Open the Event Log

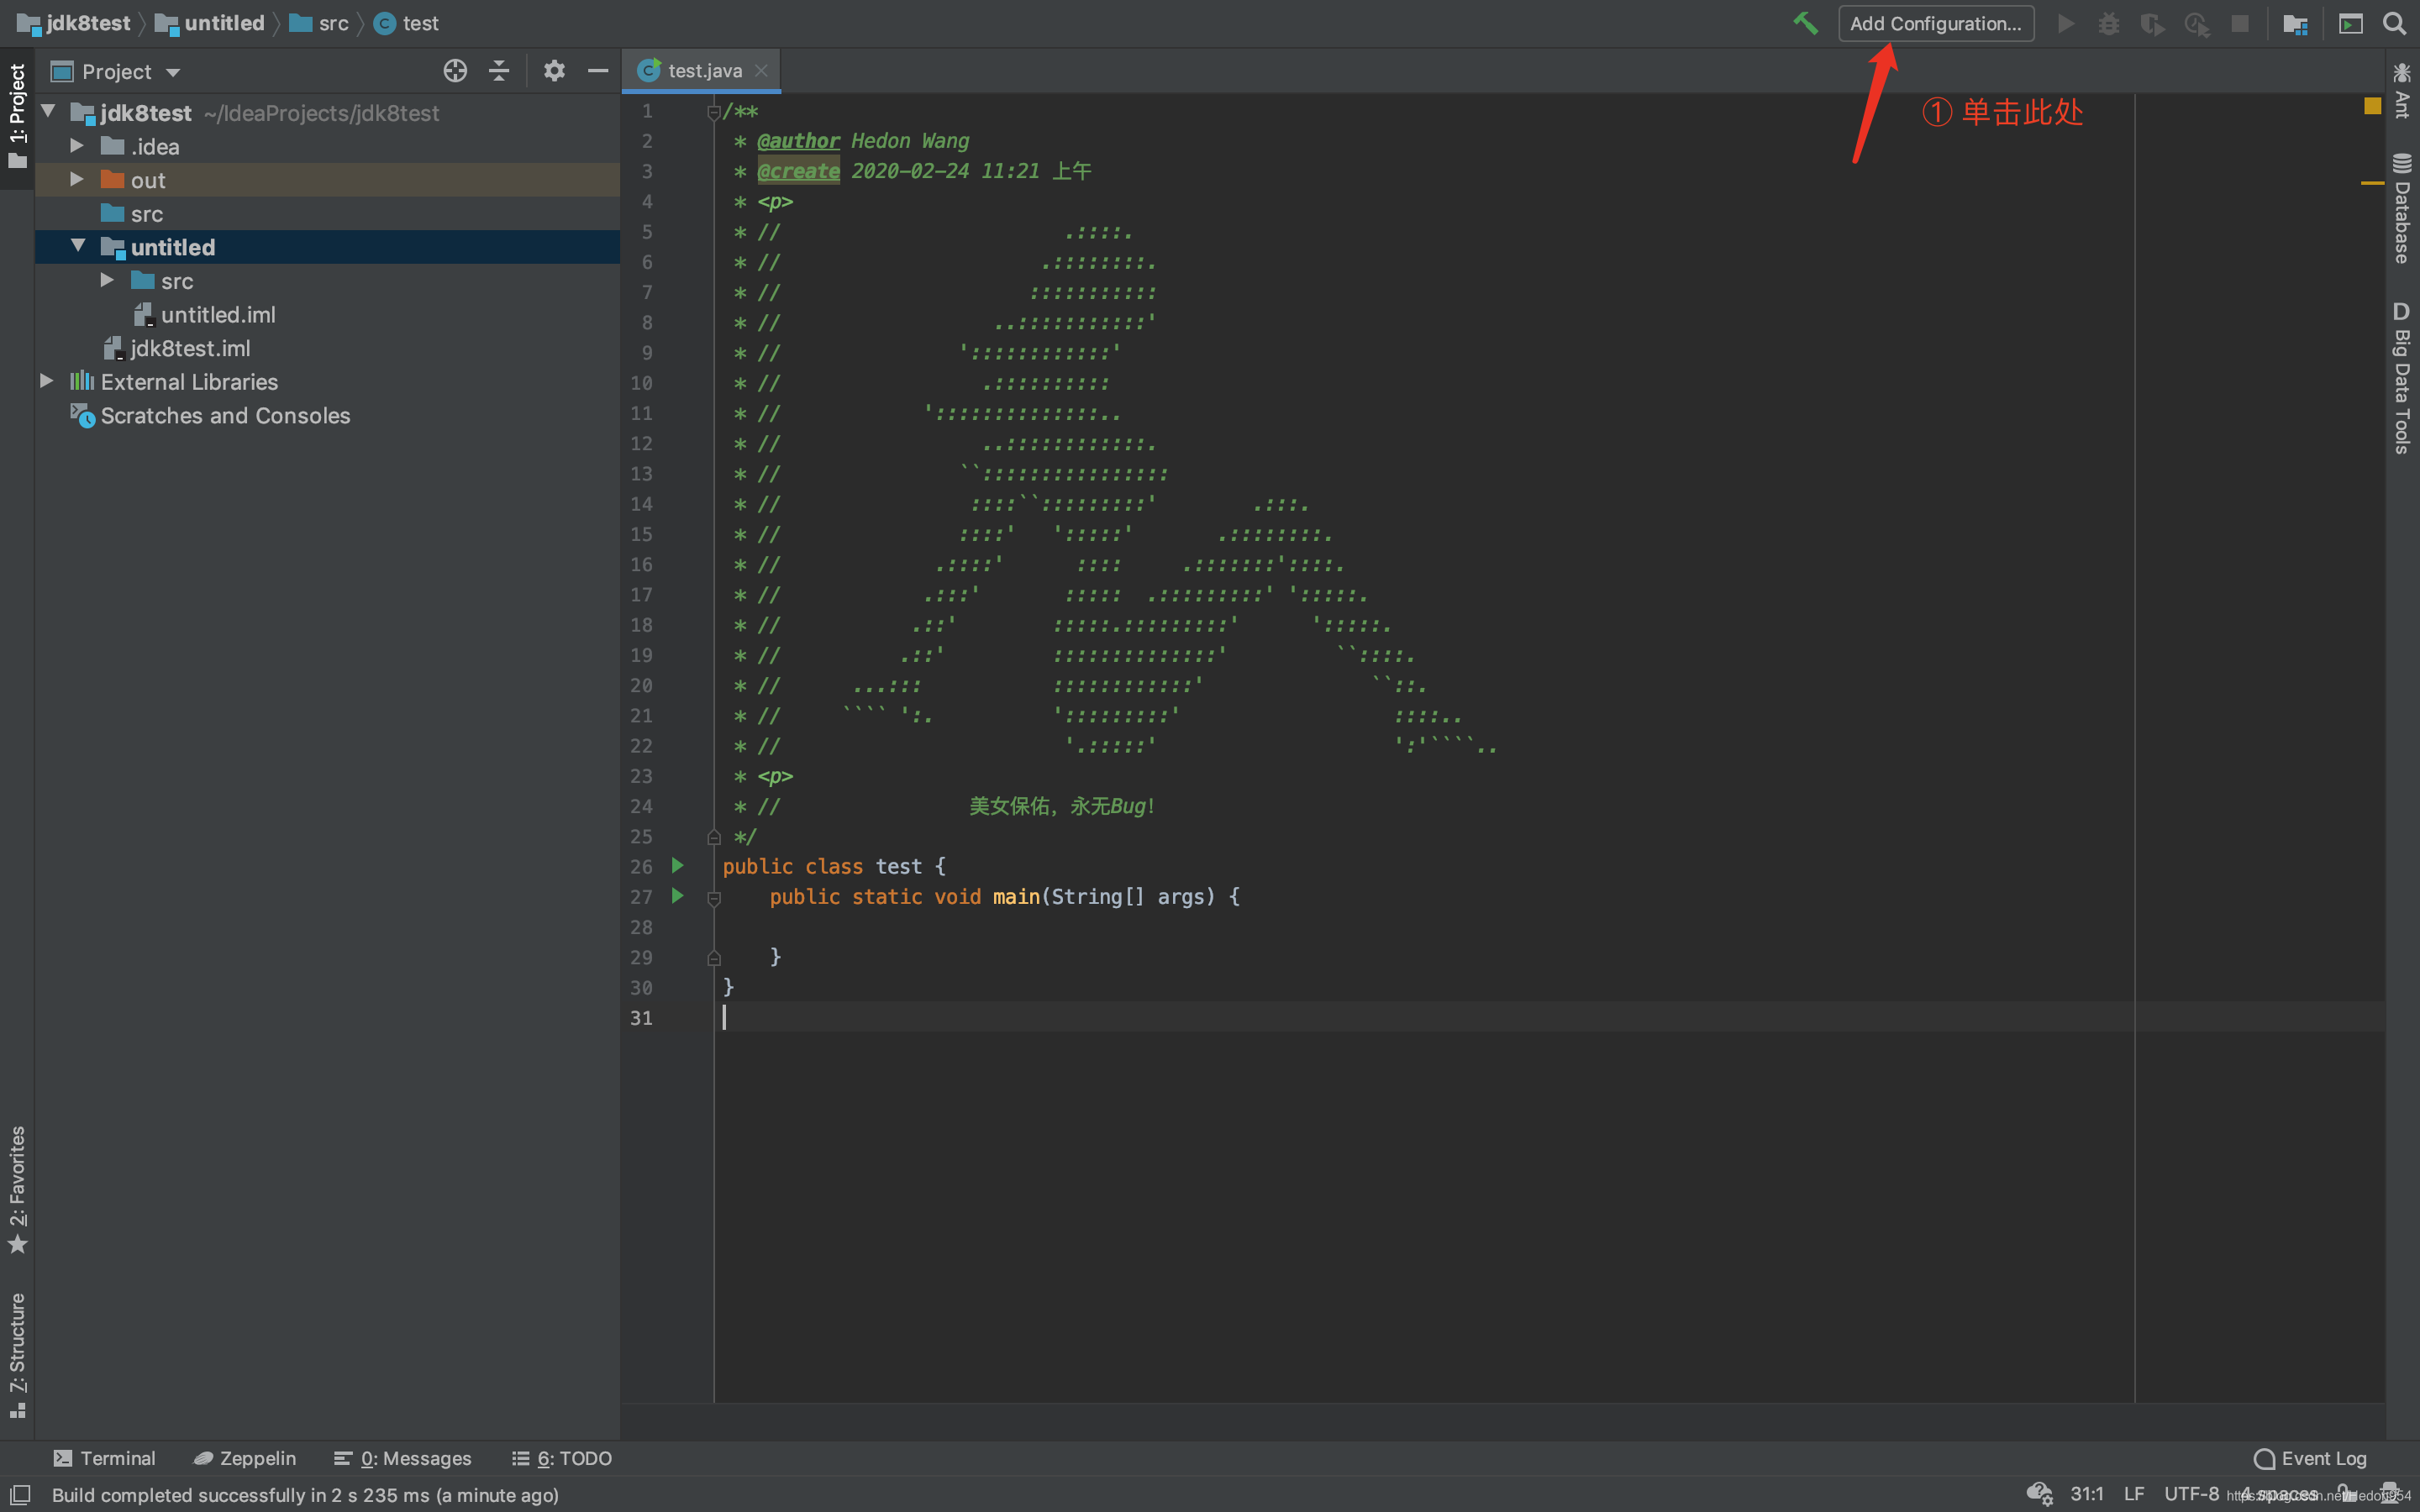2311,1458
